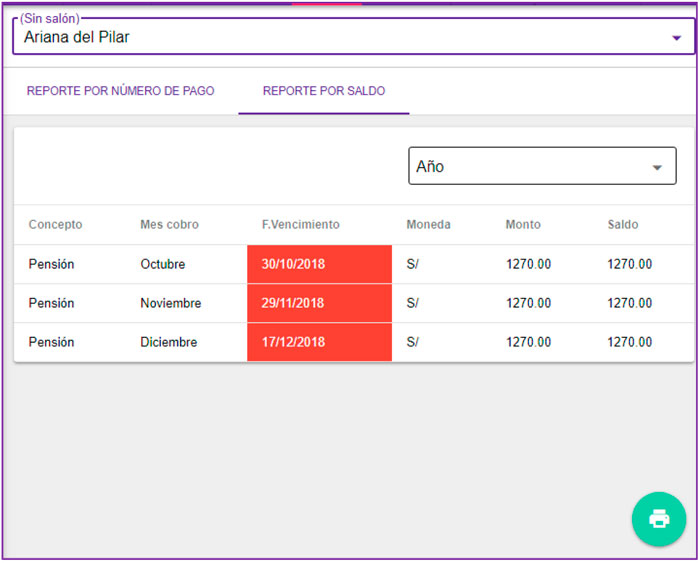
Task: Click the Moneda column header
Action: [x=428, y=225]
